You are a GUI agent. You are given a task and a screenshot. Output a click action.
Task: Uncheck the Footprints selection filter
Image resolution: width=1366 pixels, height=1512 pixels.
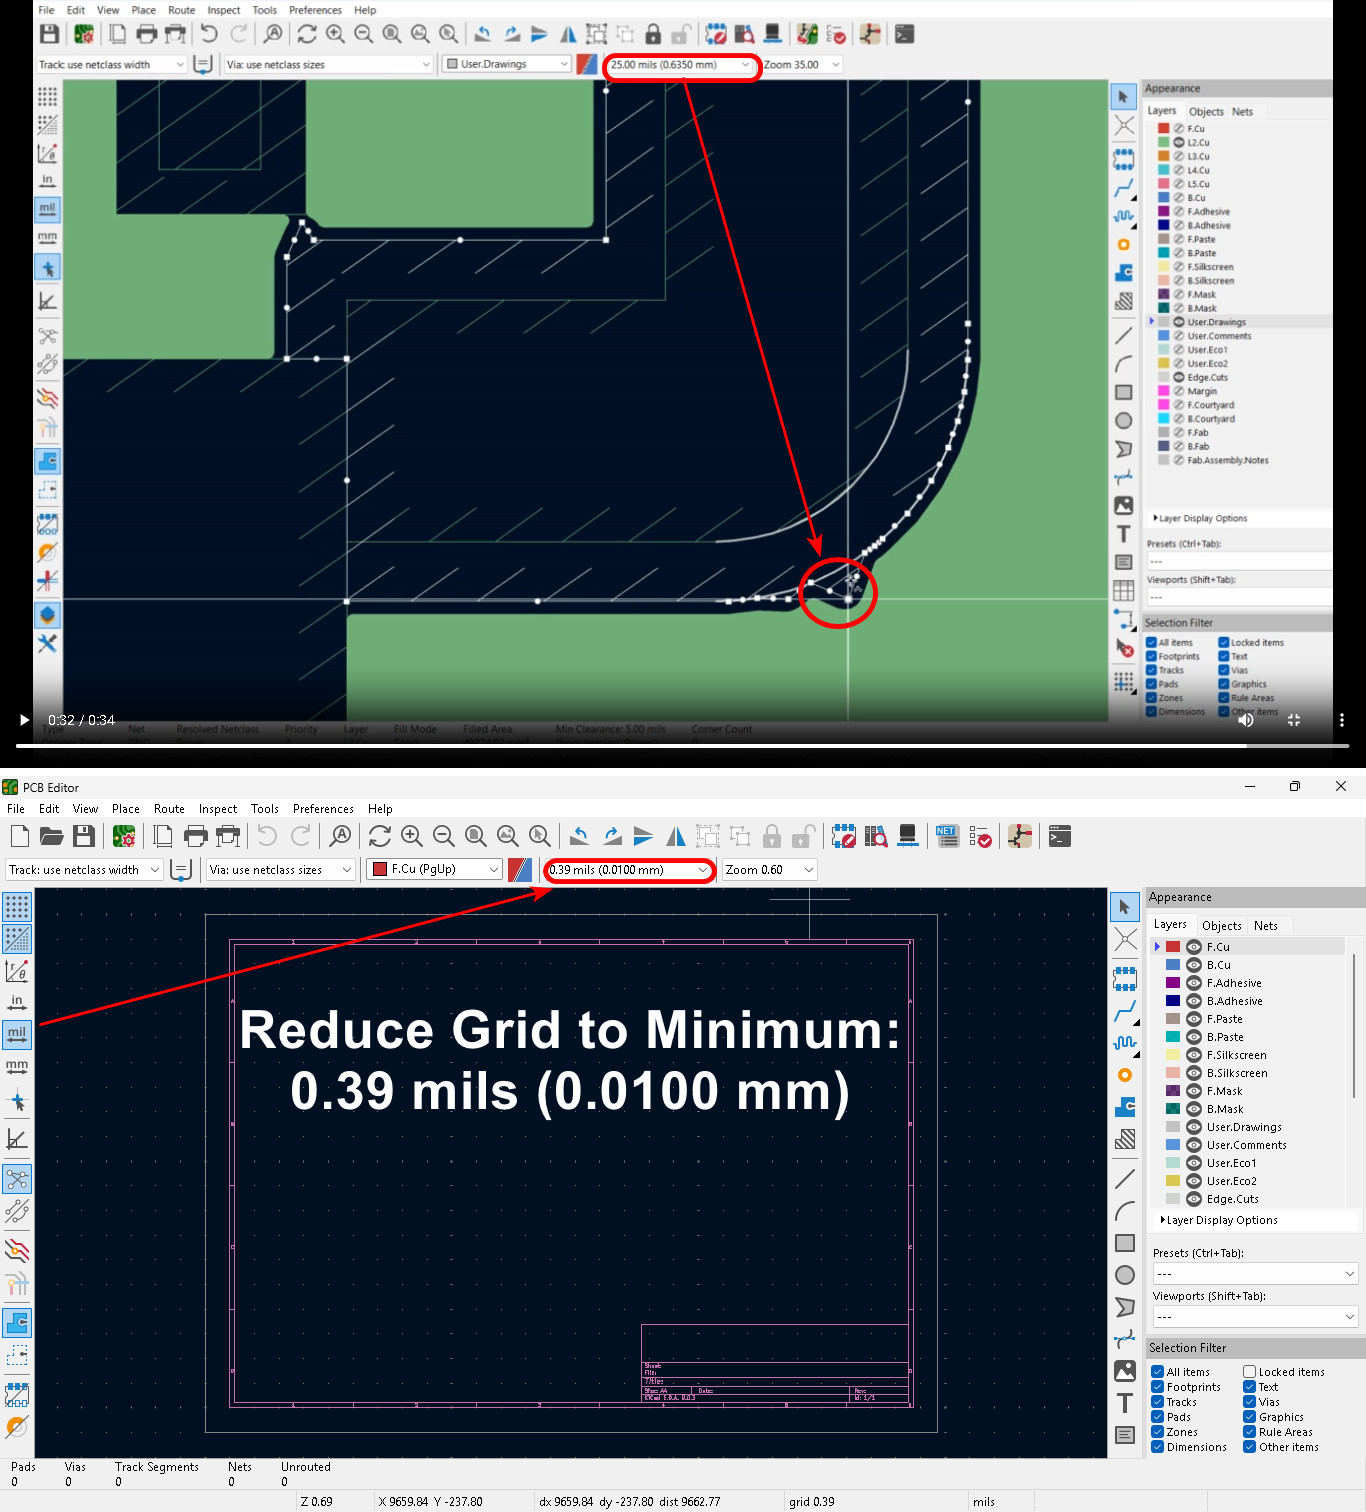point(1157,1387)
